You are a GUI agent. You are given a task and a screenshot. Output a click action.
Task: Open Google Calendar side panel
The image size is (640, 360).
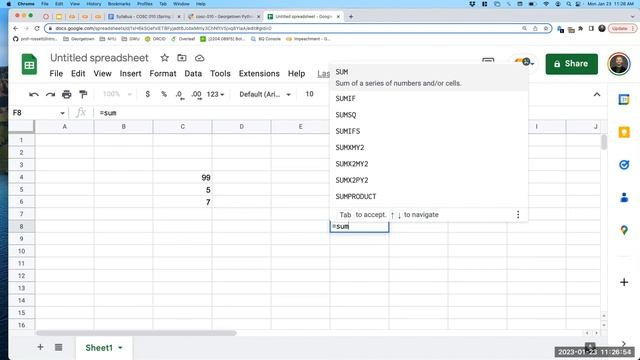pyautogui.click(x=624, y=99)
